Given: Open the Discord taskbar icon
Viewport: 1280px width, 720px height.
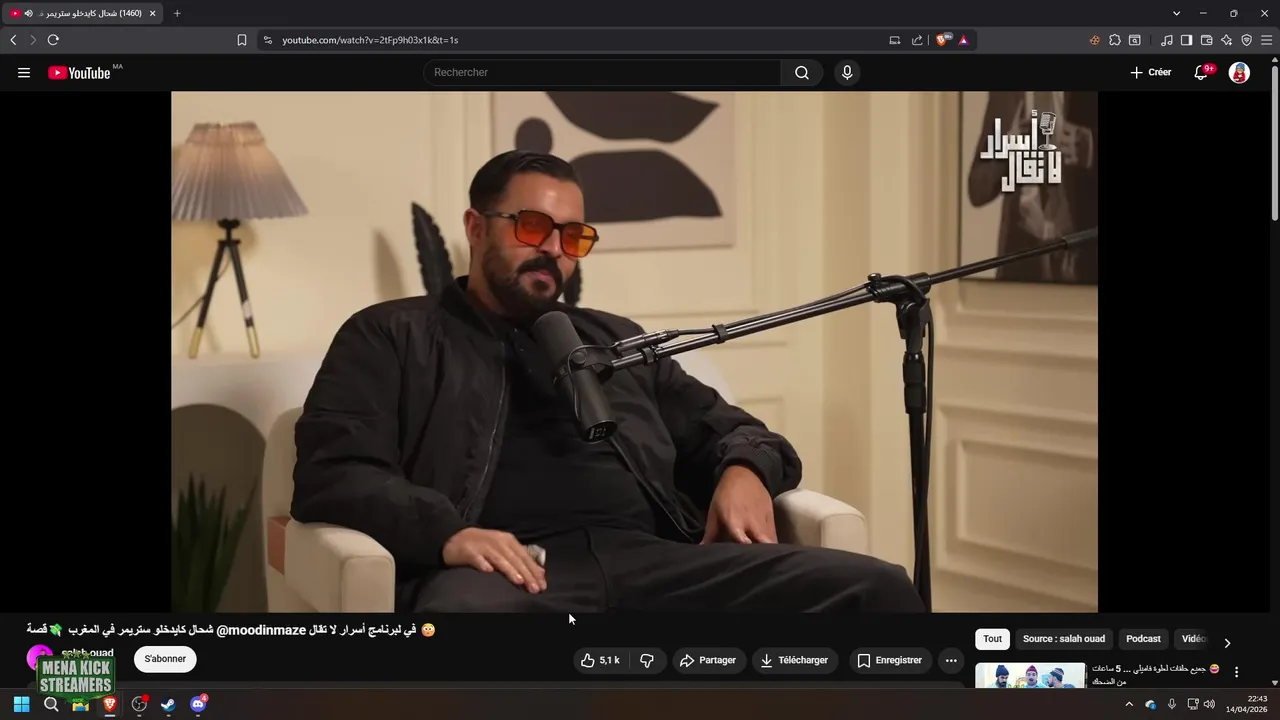Looking at the screenshot, I should pyautogui.click(x=198, y=704).
